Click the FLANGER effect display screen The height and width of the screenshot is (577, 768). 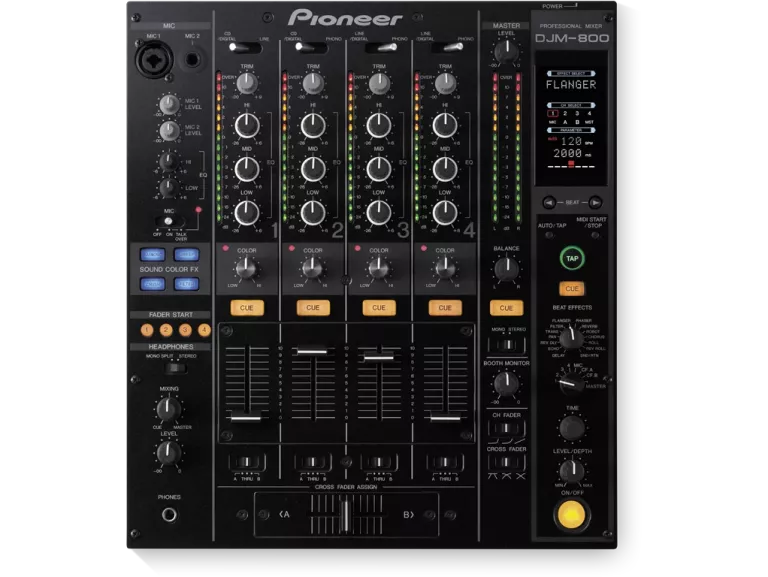pyautogui.click(x=571, y=119)
